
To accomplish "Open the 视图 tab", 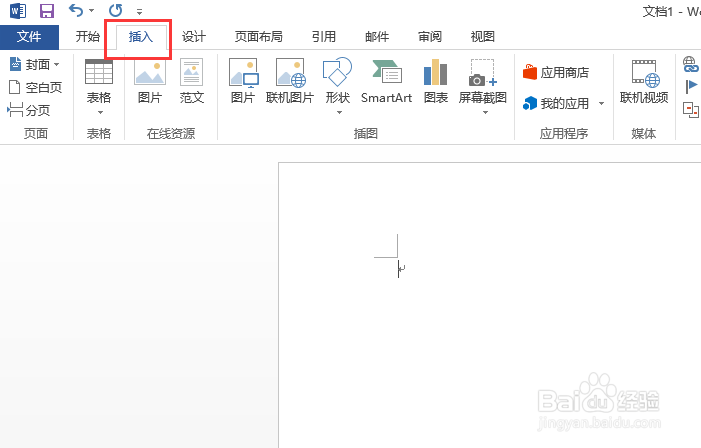I will pyautogui.click(x=482, y=37).
